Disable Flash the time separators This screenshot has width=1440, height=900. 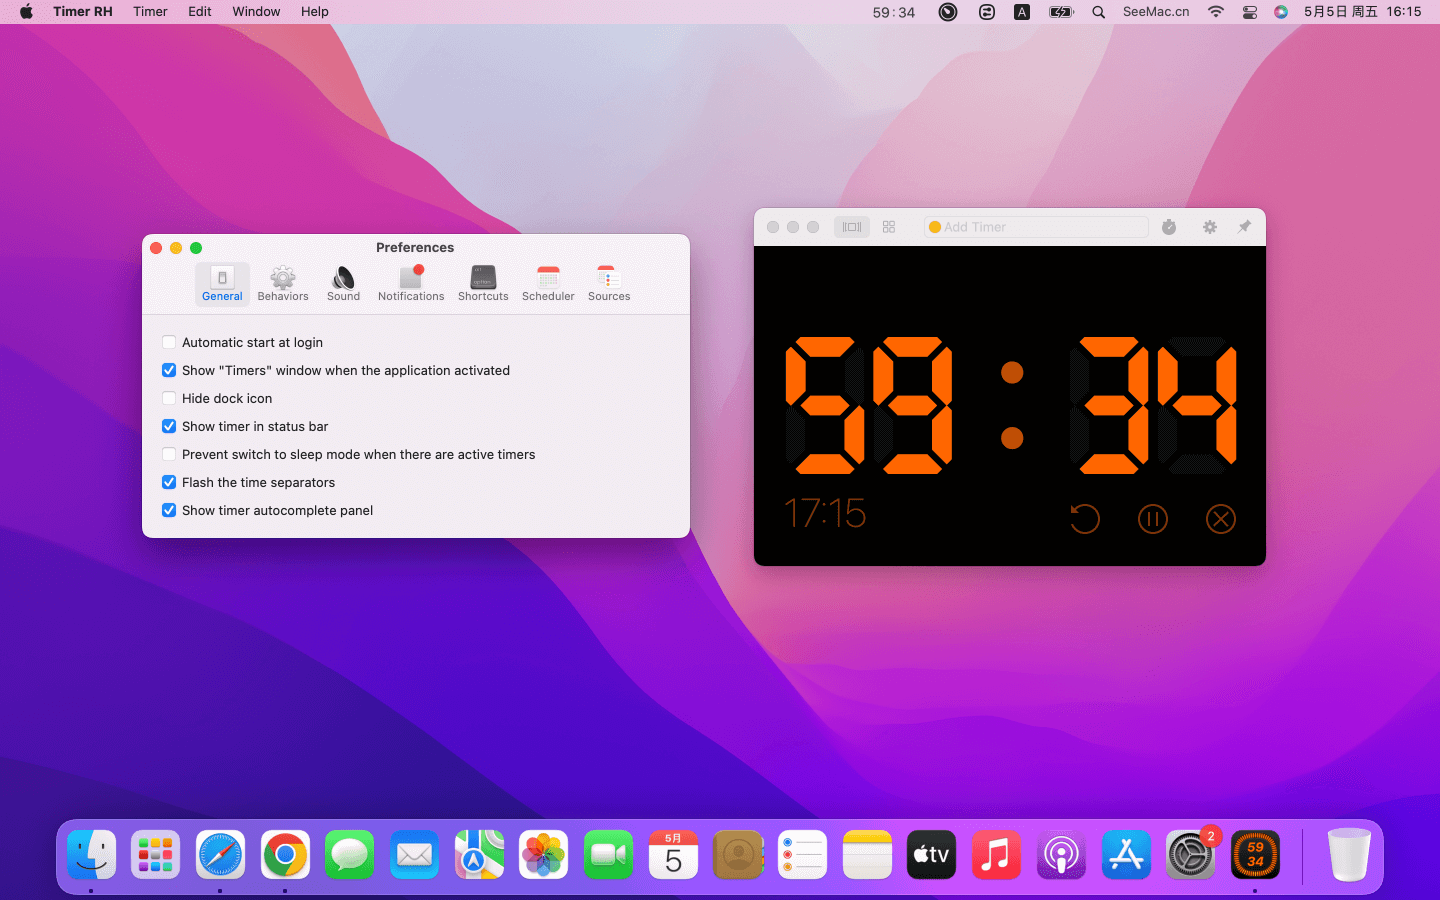(x=169, y=482)
